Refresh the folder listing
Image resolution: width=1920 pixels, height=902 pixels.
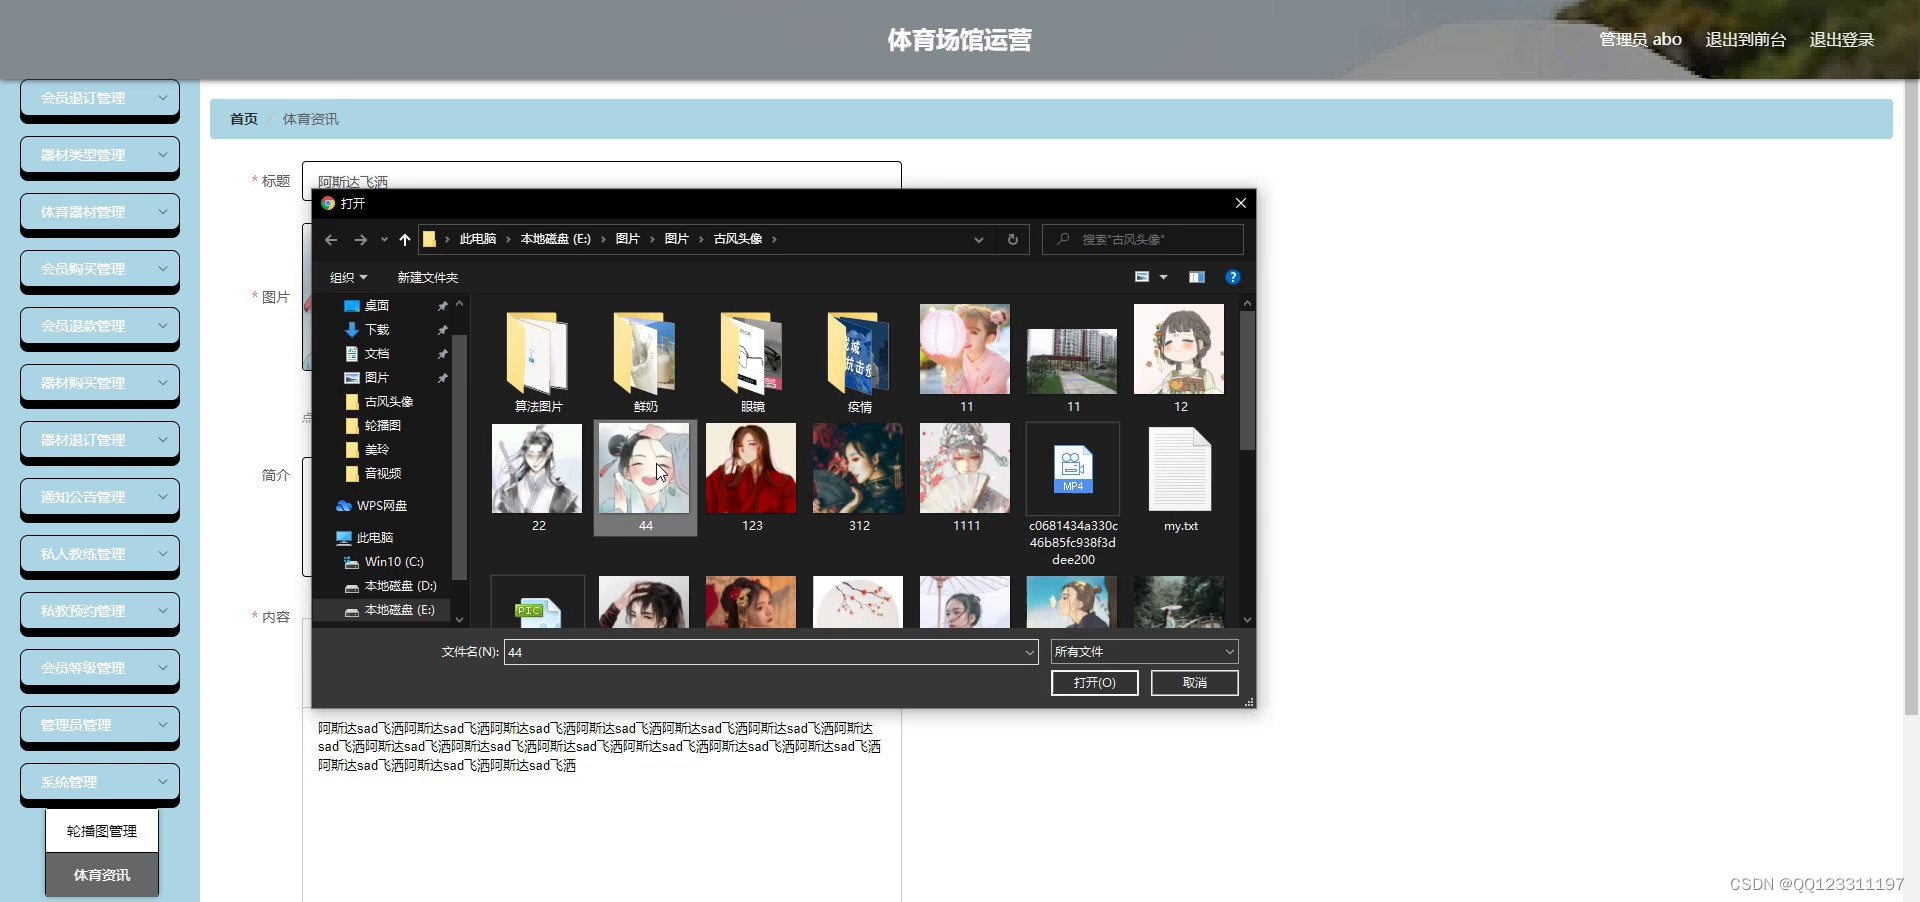point(1012,240)
